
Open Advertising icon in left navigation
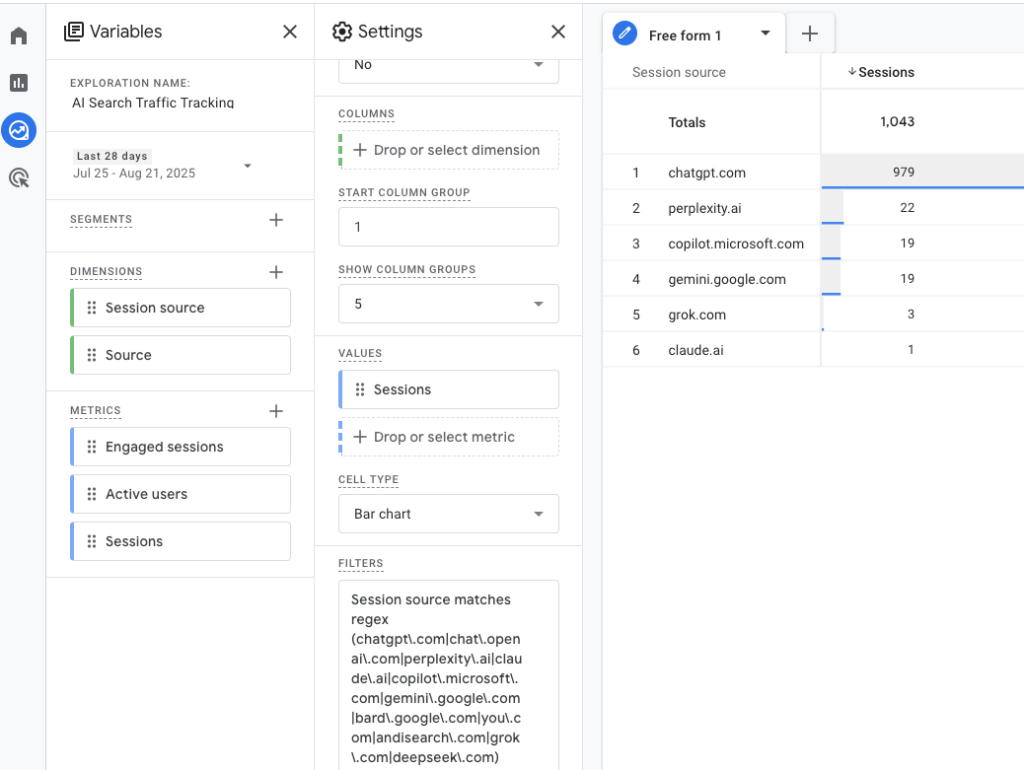click(x=19, y=178)
